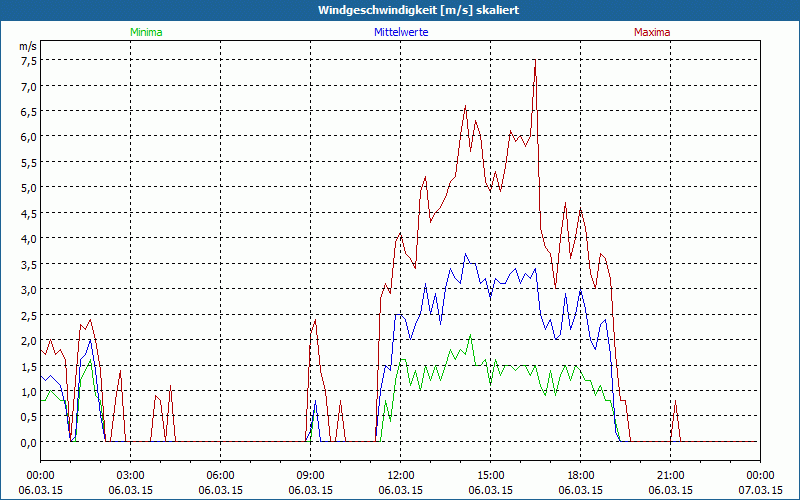800x500 pixels.
Task: Click the small red spike after 21:00
Action: click(x=676, y=402)
